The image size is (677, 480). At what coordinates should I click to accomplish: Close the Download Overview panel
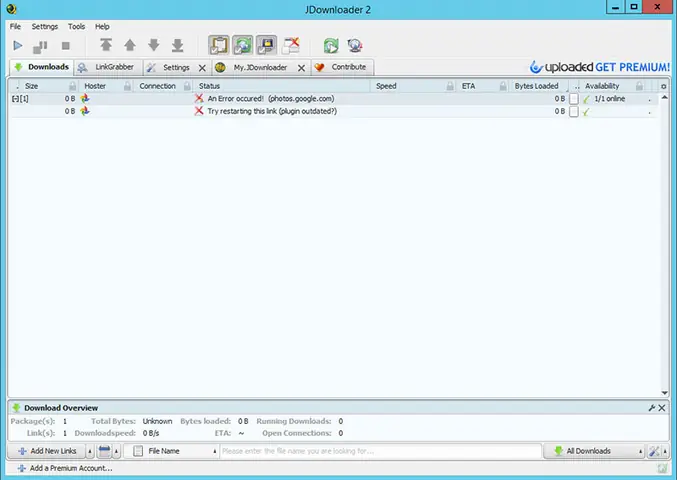[662, 408]
